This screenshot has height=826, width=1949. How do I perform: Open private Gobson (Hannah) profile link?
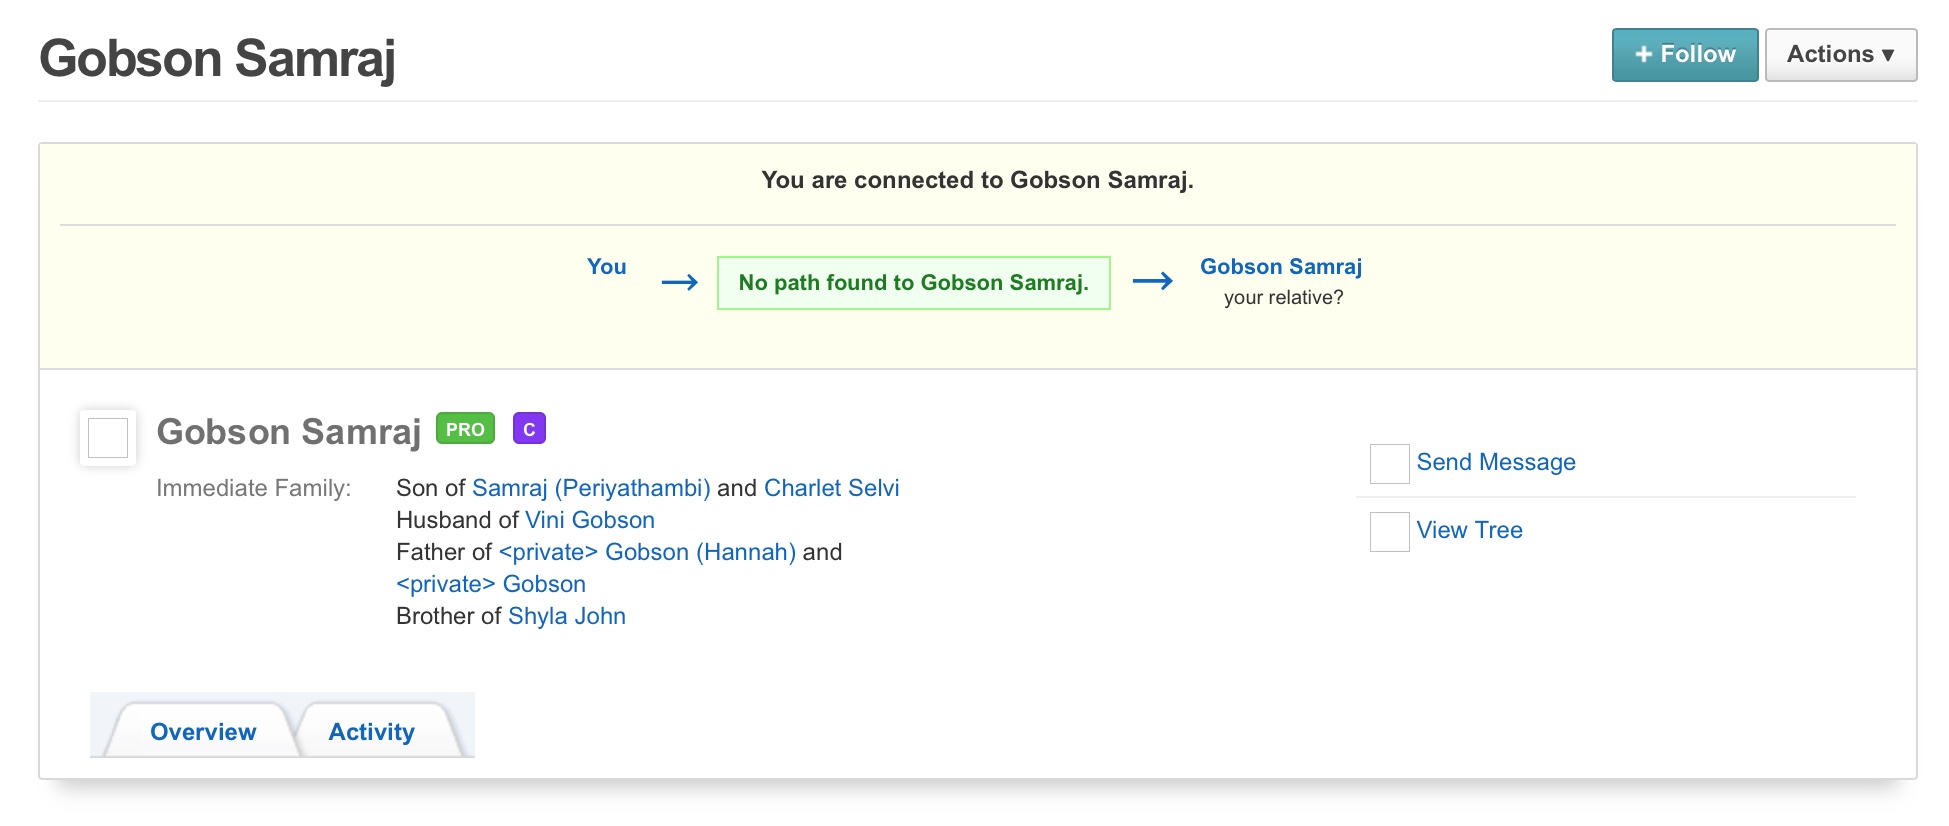click(x=647, y=552)
